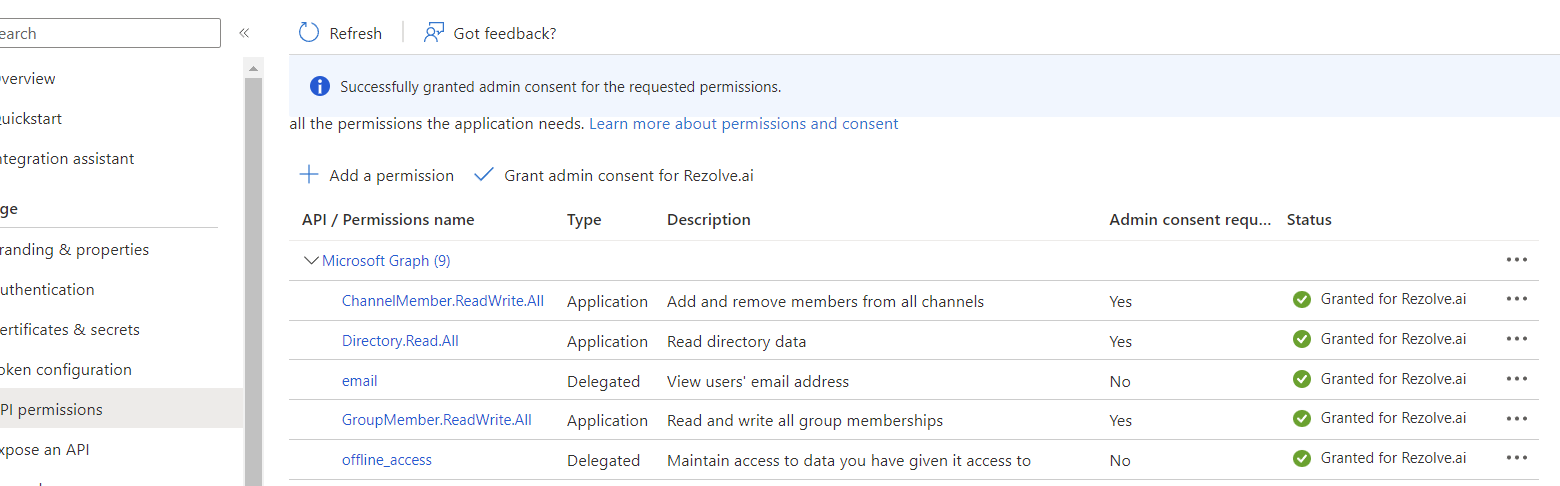Open the GroupMember.ReadWrite.All permission link
Viewport: 1560px width, 486px height.
[x=437, y=420]
